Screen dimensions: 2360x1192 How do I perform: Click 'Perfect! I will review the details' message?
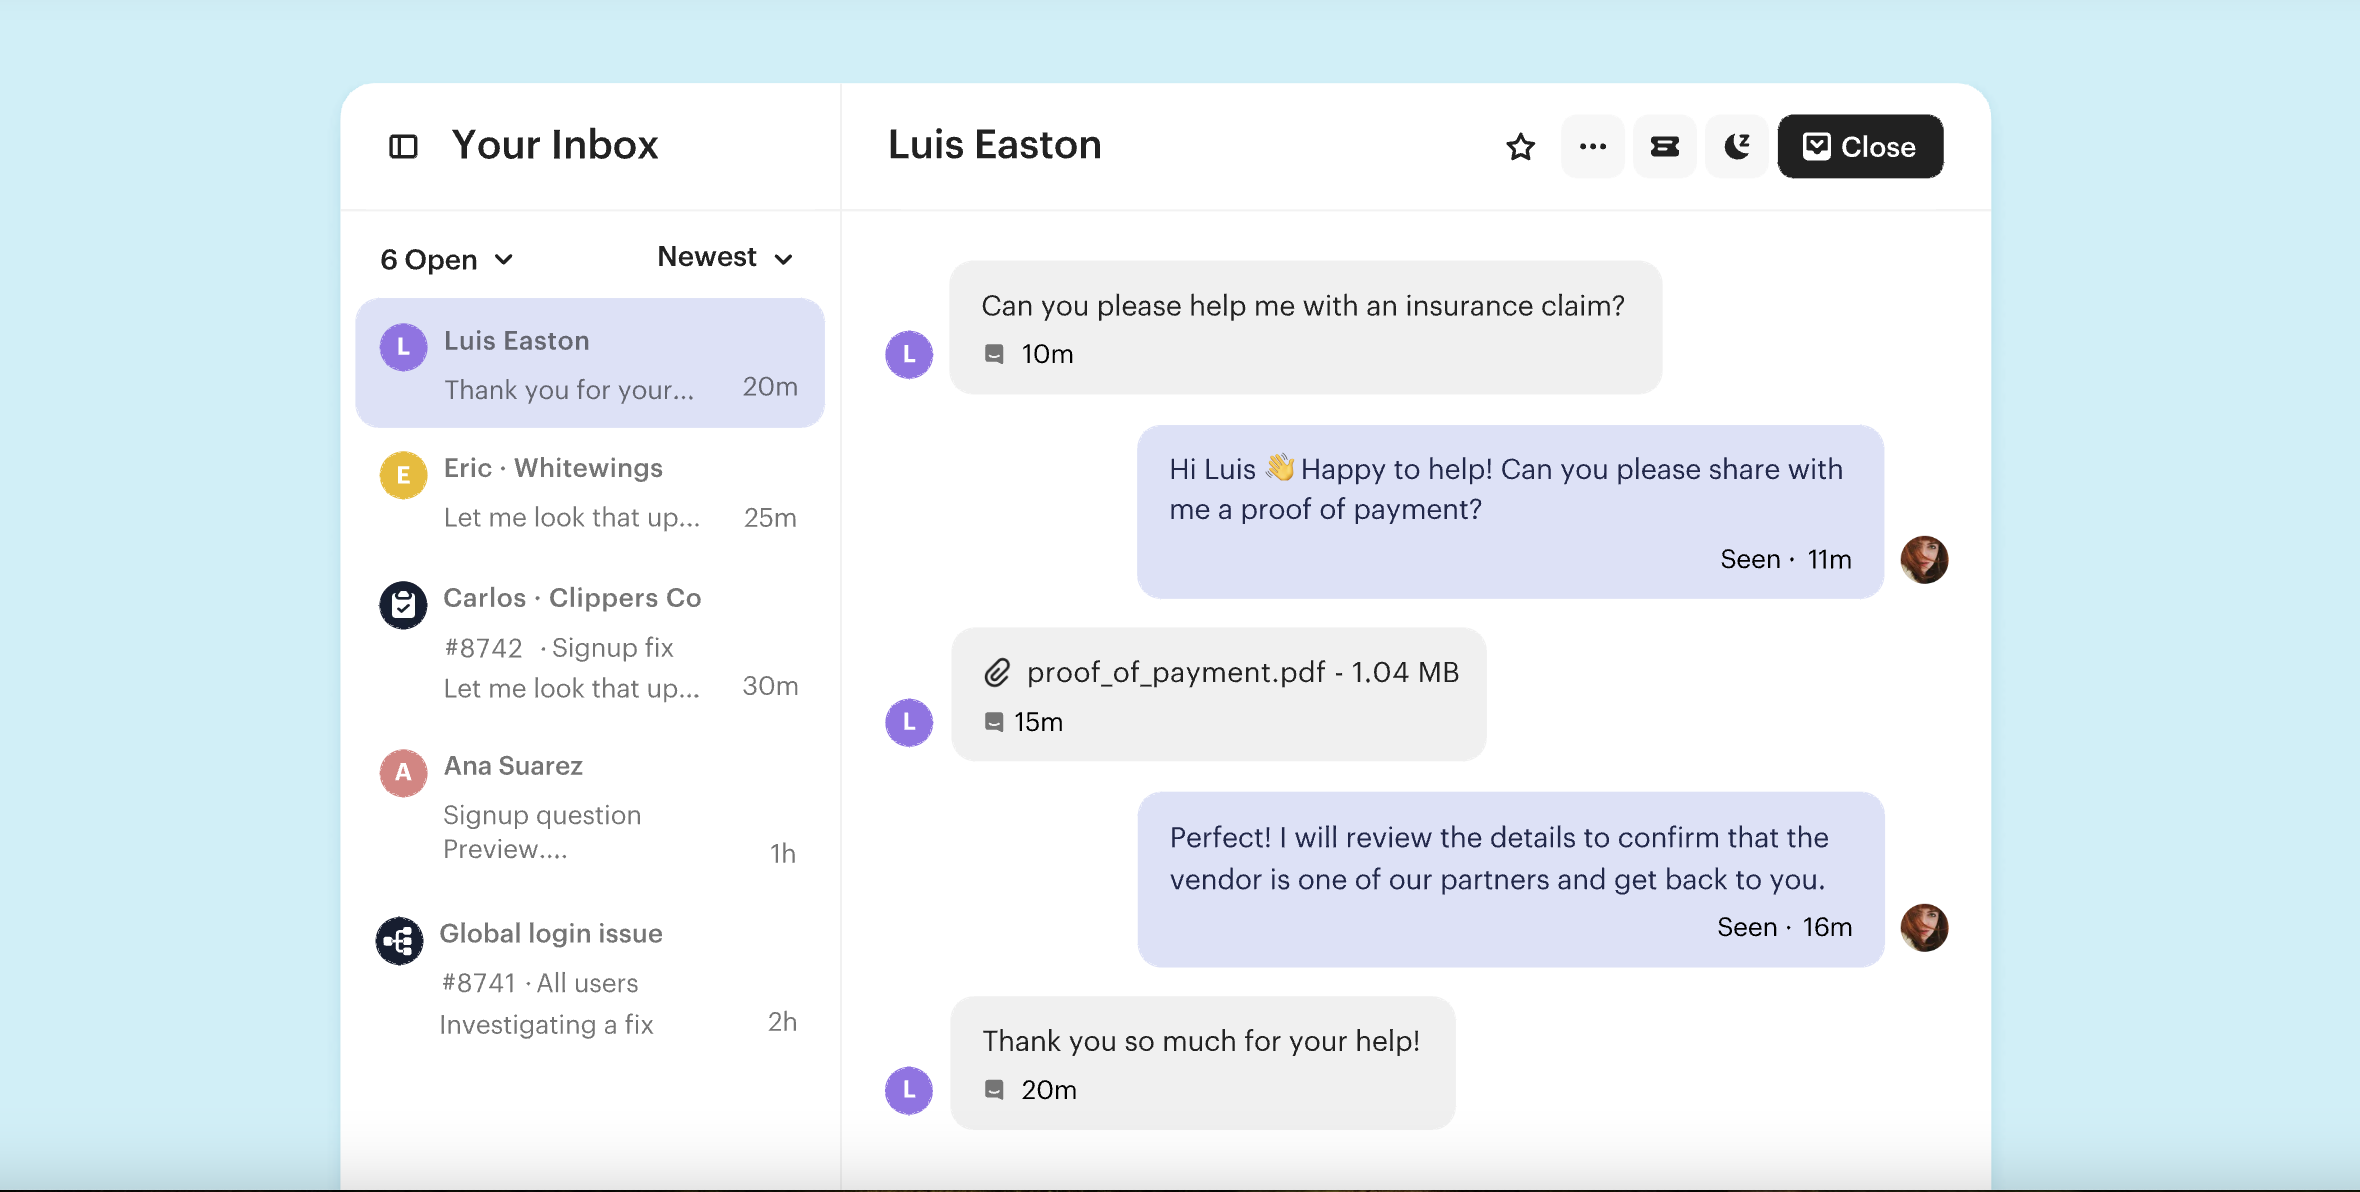pyautogui.click(x=1510, y=879)
